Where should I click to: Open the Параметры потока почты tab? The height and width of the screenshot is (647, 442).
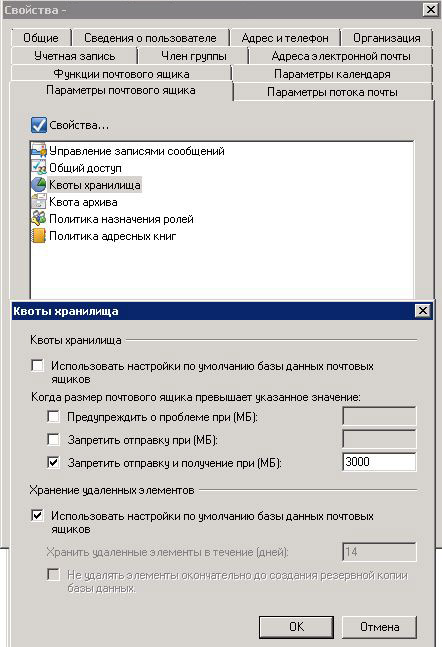(333, 92)
